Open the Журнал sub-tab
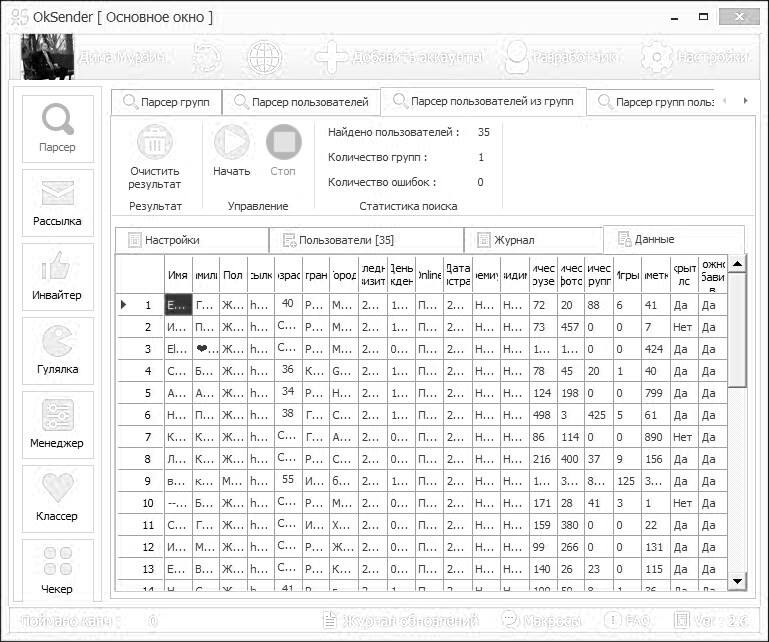The image size is (769, 642). 534,240
